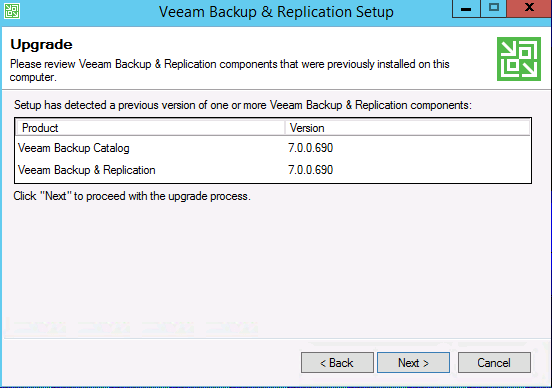
Task: Sort by the Version column header
Action: (407, 128)
